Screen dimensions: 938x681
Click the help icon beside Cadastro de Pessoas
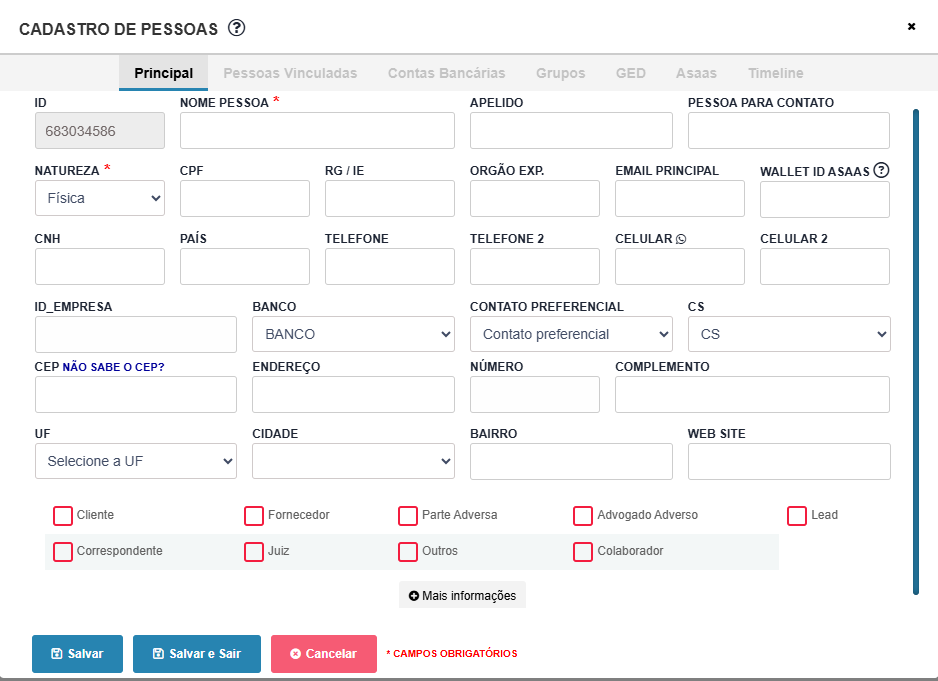coord(237,28)
